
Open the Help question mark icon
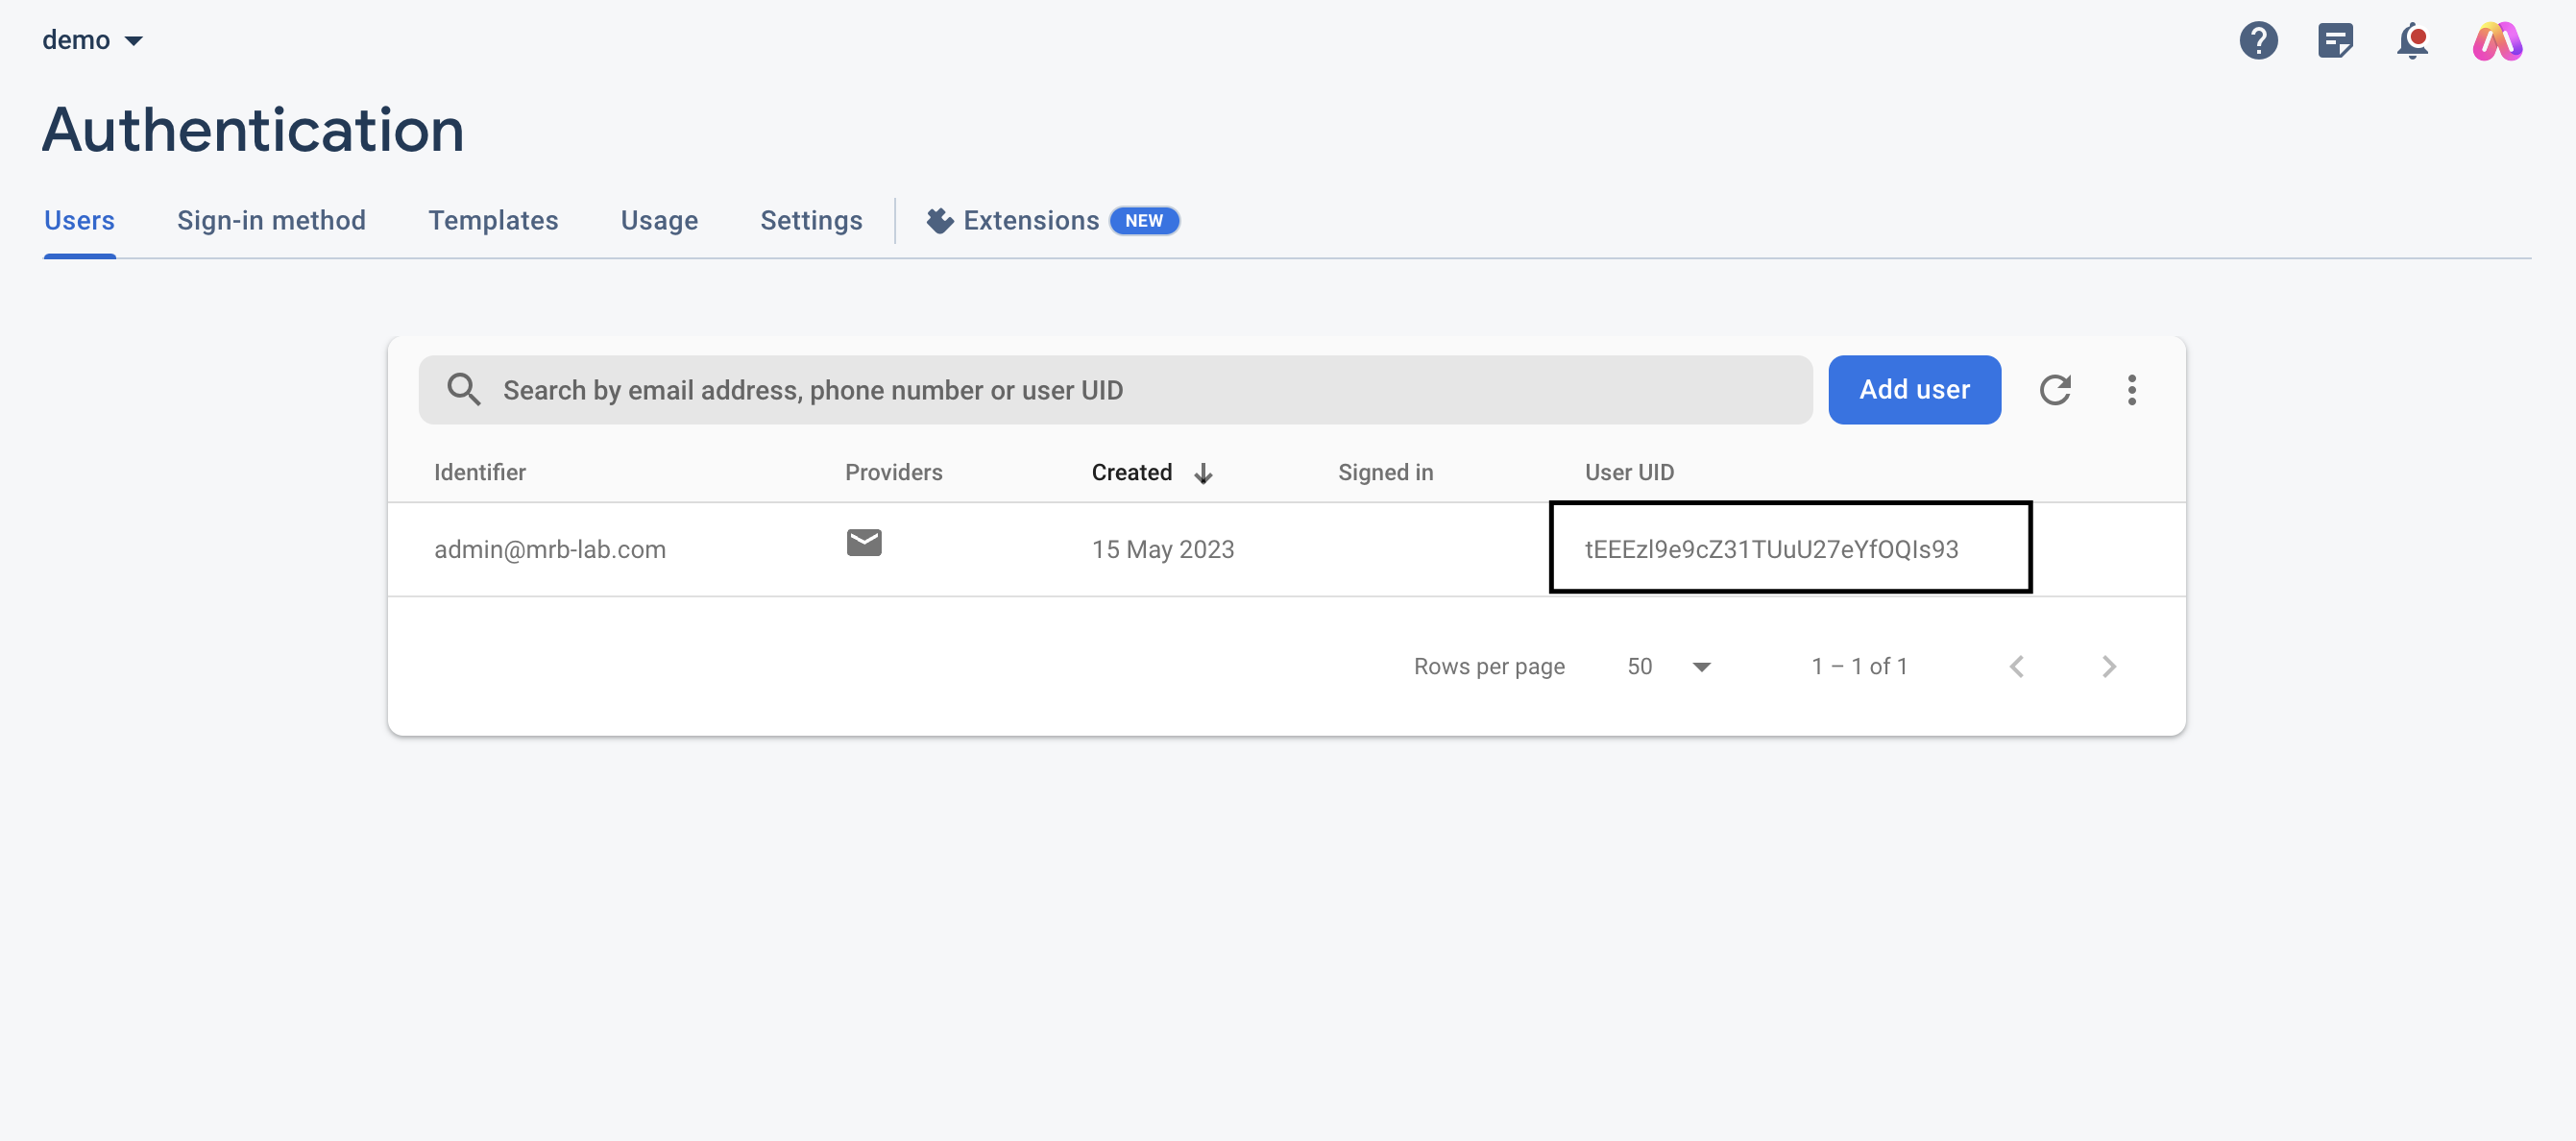[2257, 41]
